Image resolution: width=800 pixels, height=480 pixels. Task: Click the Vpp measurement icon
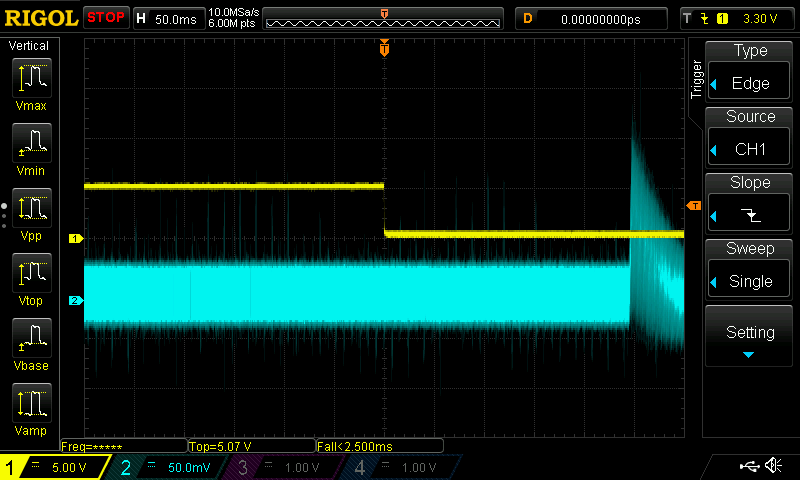(31, 214)
